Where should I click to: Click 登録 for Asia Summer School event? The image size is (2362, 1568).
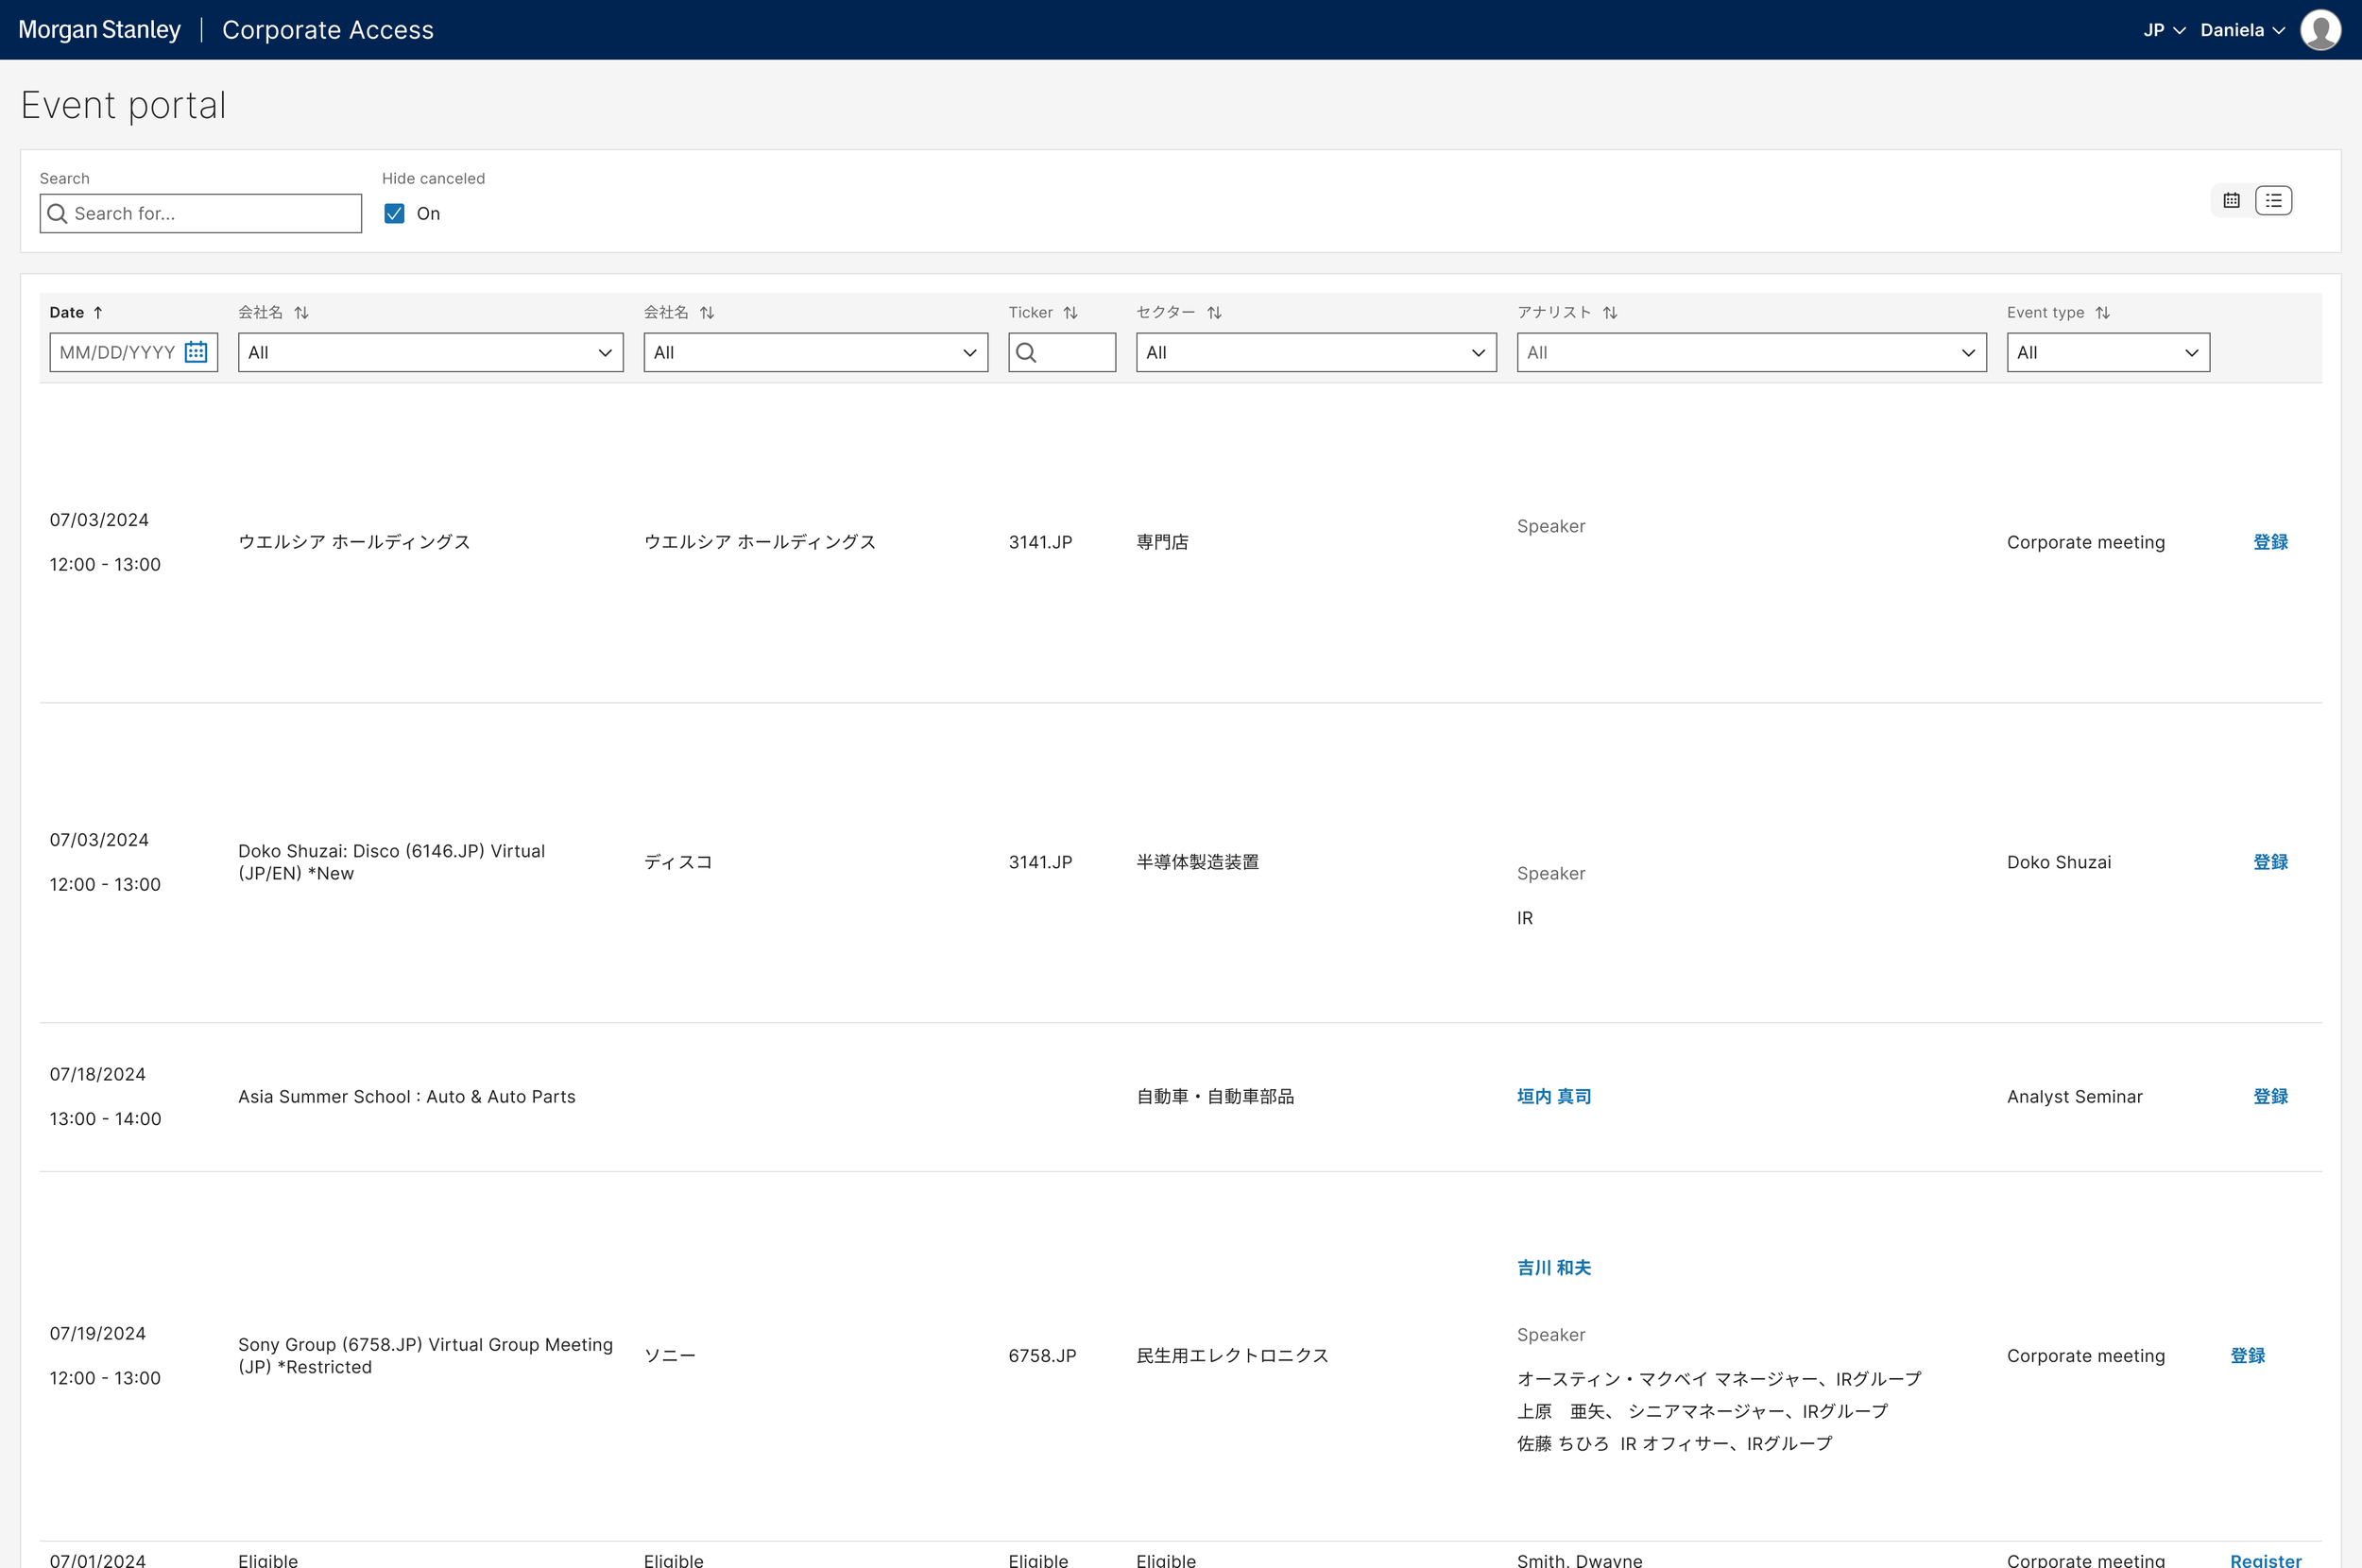pyautogui.click(x=2270, y=1096)
